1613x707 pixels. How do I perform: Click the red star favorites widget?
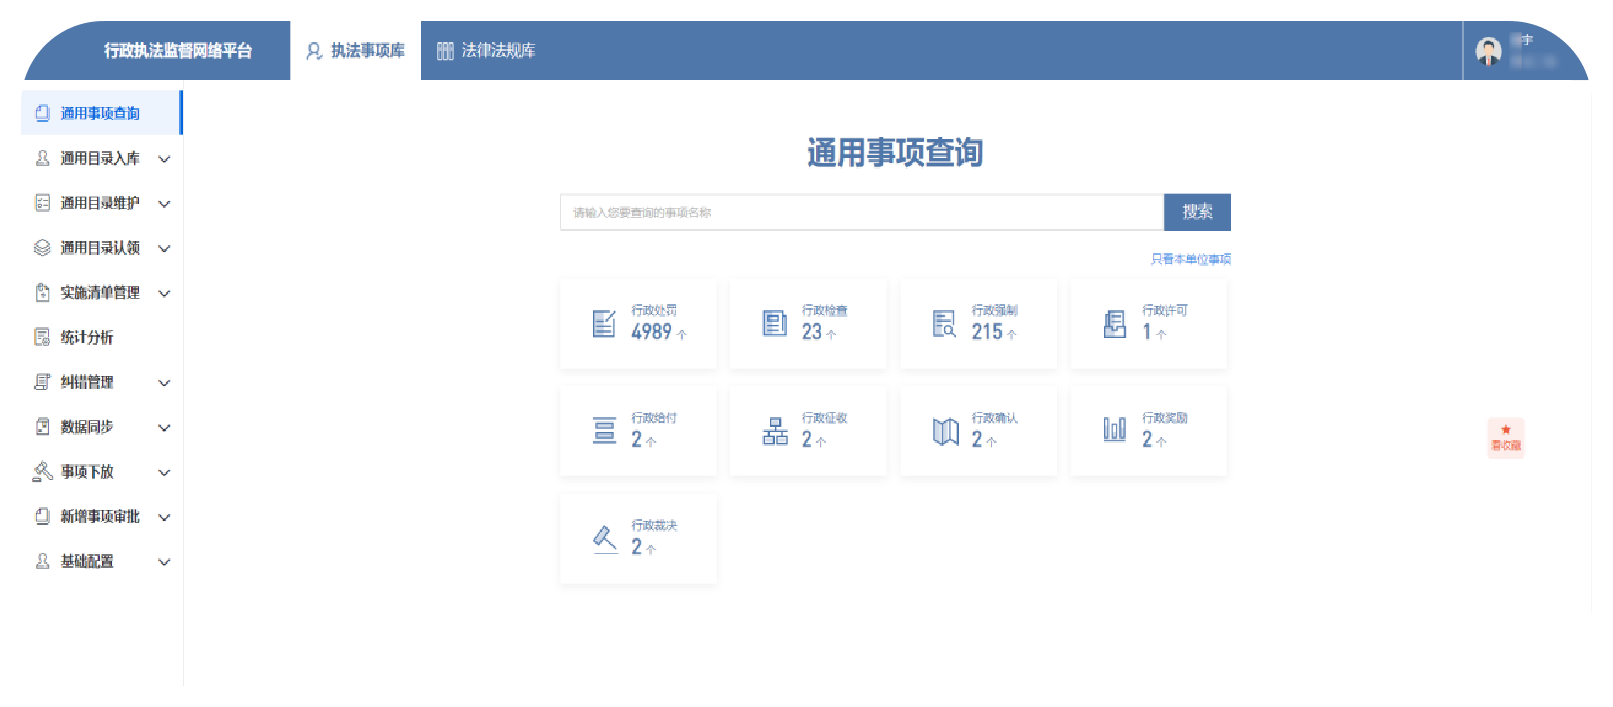click(x=1505, y=437)
